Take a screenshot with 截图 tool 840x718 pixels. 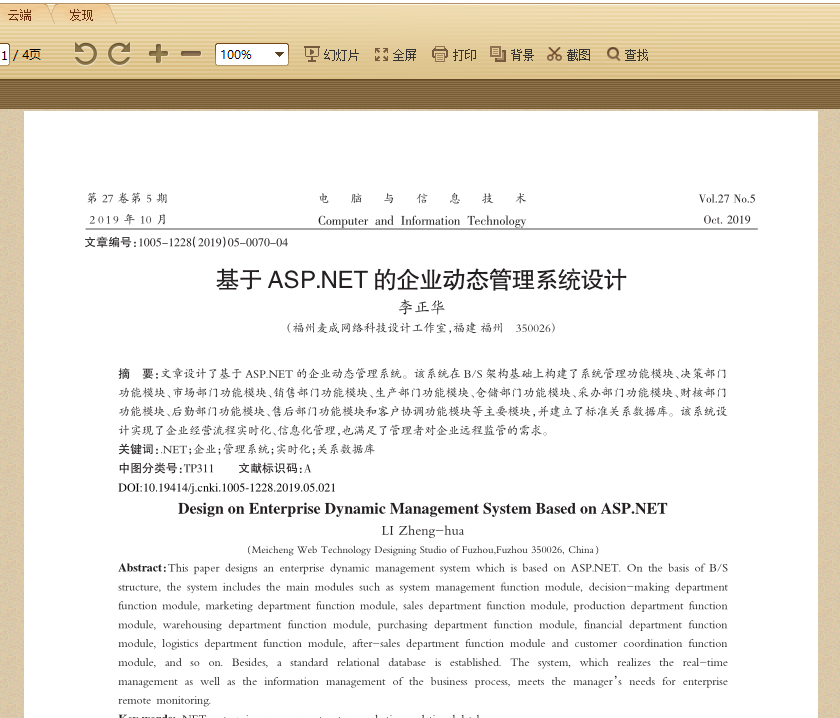tap(569, 55)
